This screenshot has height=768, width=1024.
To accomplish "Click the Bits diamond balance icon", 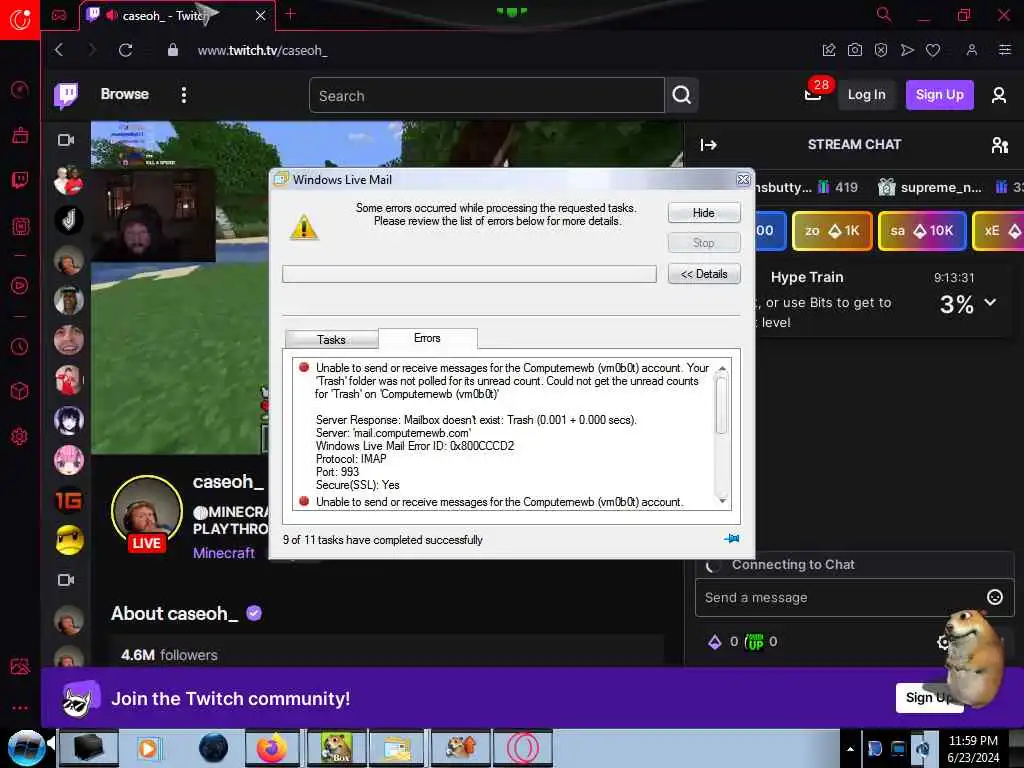I will (715, 642).
